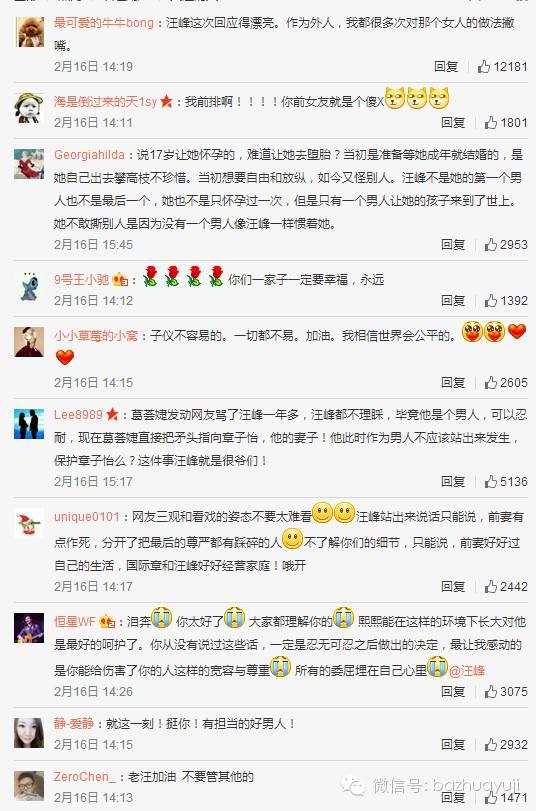Image resolution: width=536 pixels, height=811 pixels.
Task: Click the membership badge beside 恒星WF
Action: 107,621
